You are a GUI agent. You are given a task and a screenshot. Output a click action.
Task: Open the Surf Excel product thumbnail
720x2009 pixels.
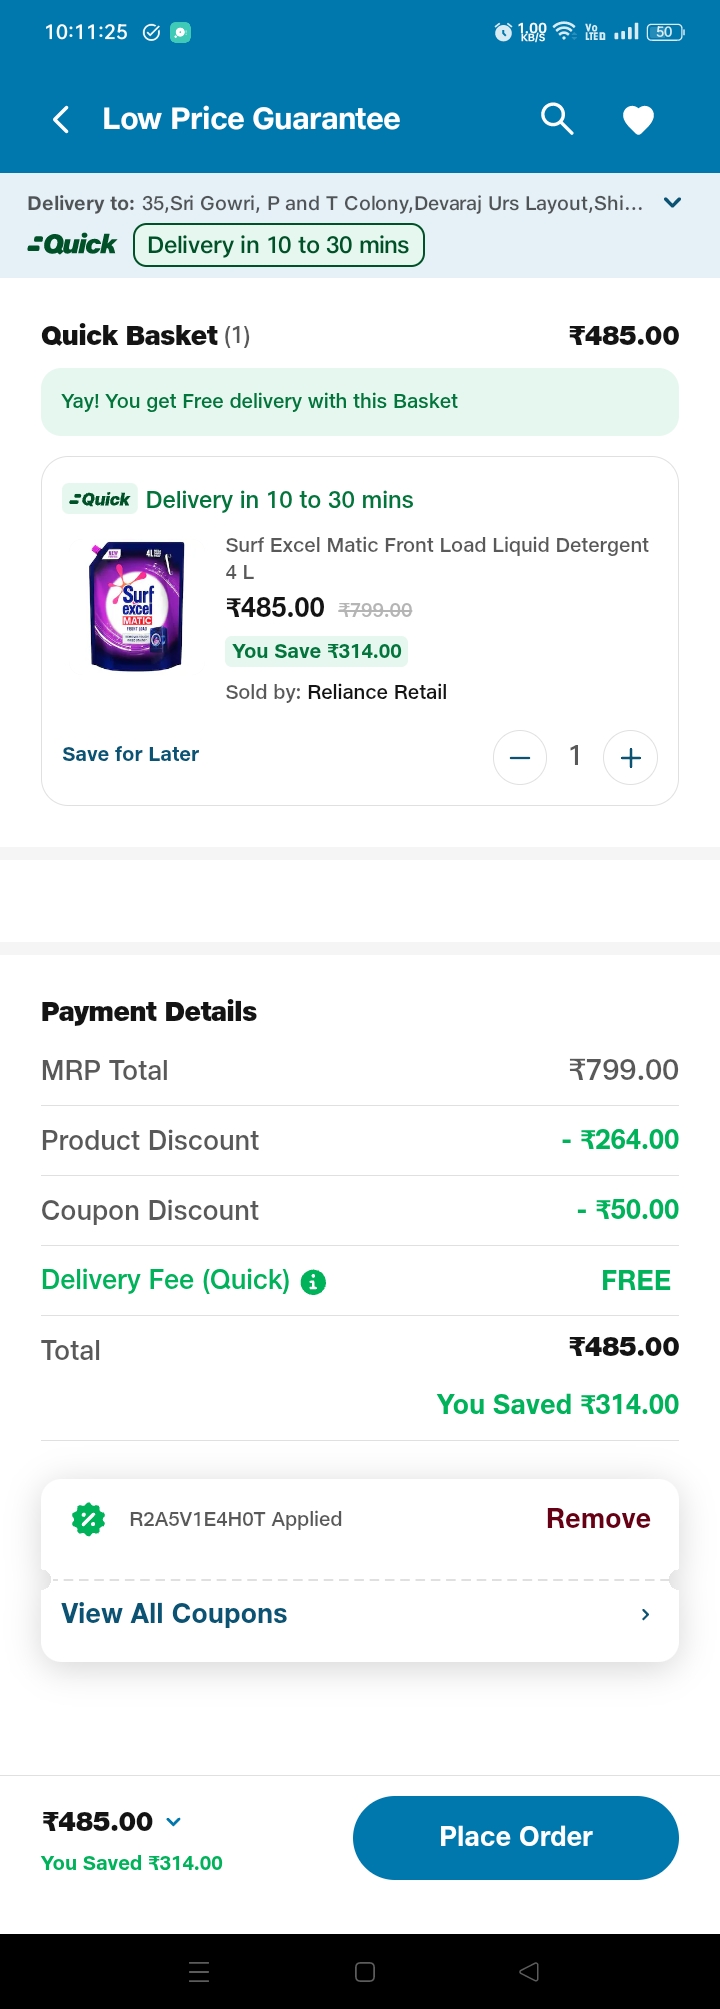click(x=137, y=605)
